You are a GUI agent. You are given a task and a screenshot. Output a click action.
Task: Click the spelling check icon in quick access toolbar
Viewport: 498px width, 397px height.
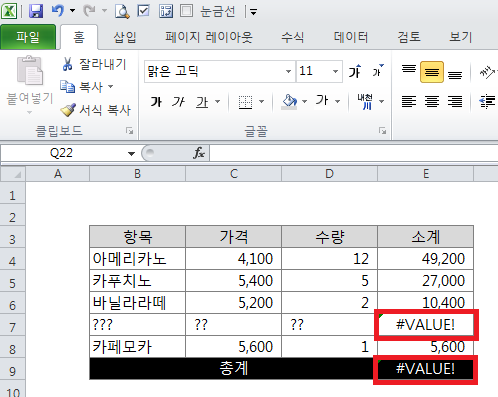[144, 11]
